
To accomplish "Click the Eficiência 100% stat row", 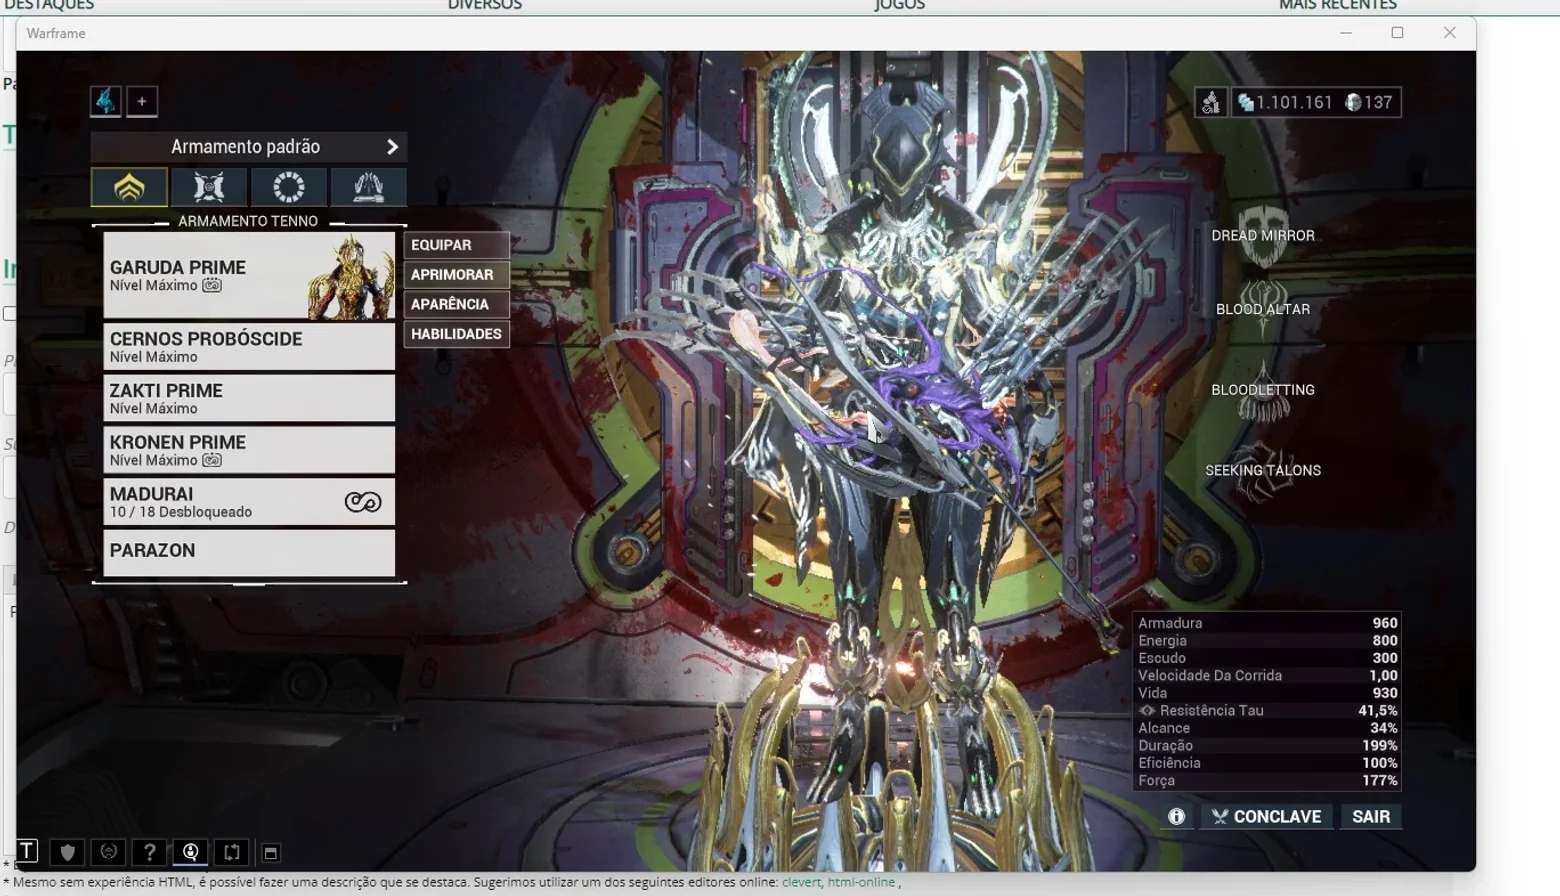I will [x=1267, y=763].
